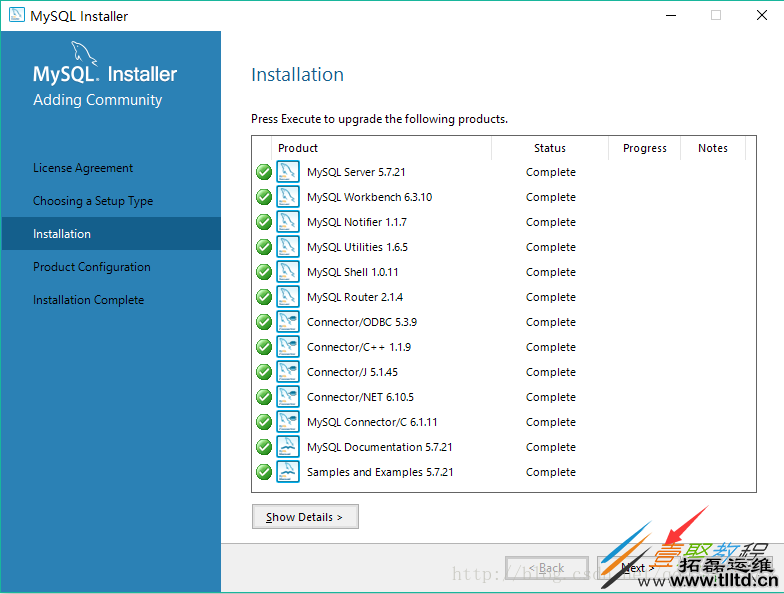Select the 'MySQL Server 5.7.21' row text
The image size is (784, 594).
tap(356, 172)
